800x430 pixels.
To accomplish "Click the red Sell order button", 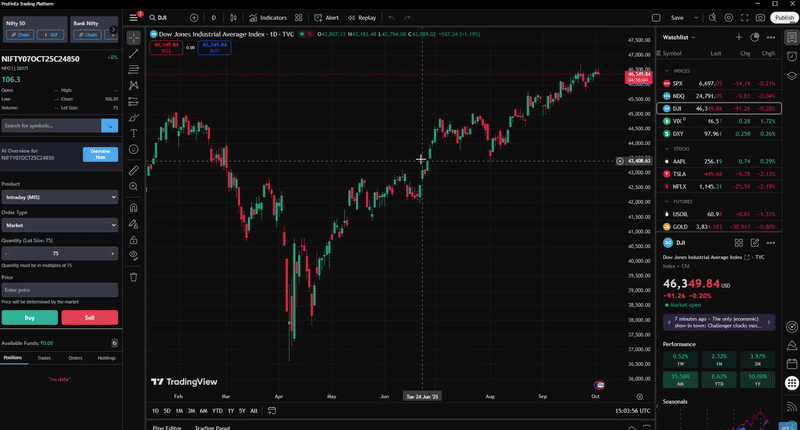I will click(x=90, y=317).
